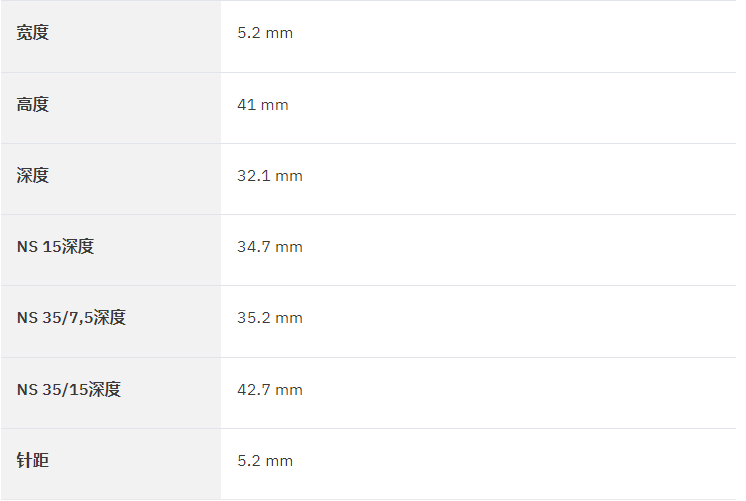This screenshot has width=746, height=501.
Task: Select the 42.7 mm value
Action: pyautogui.click(x=270, y=390)
